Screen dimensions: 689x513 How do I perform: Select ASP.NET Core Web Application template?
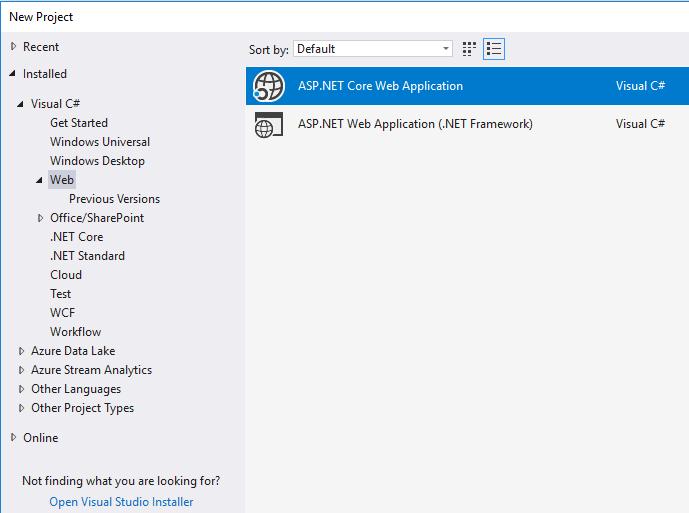pyautogui.click(x=468, y=86)
